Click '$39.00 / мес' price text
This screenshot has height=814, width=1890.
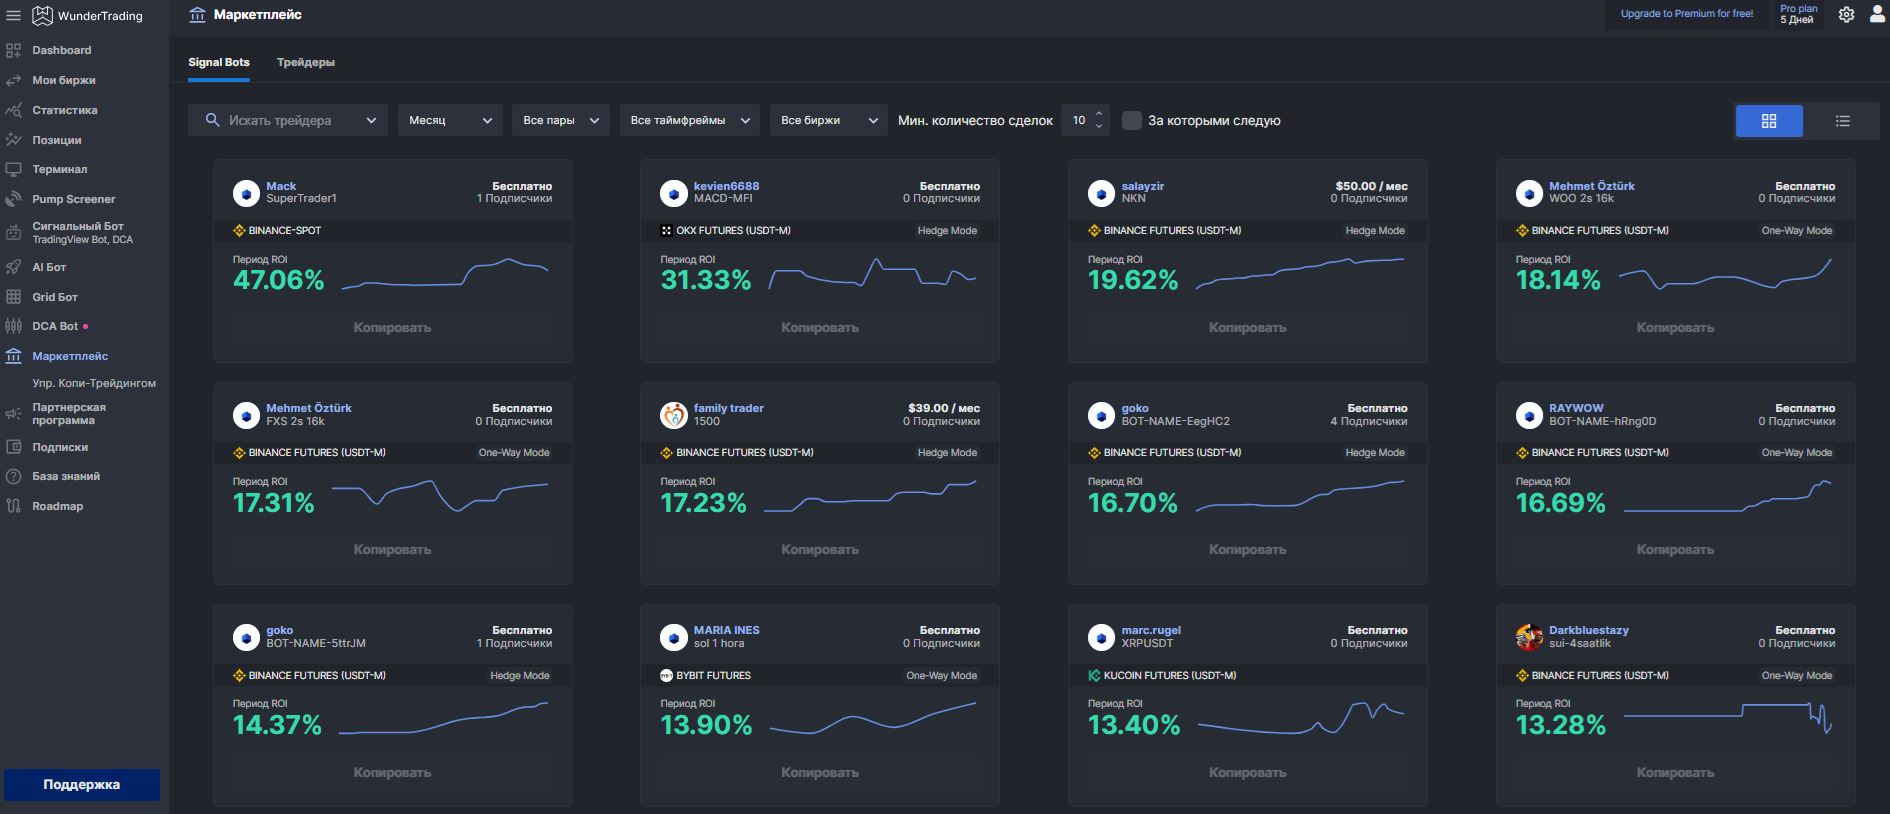pyautogui.click(x=944, y=408)
